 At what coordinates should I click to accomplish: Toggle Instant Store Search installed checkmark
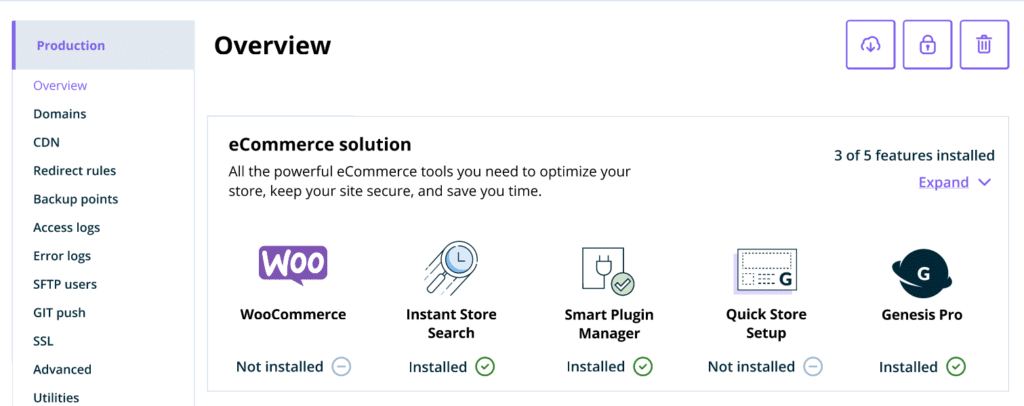pos(485,367)
